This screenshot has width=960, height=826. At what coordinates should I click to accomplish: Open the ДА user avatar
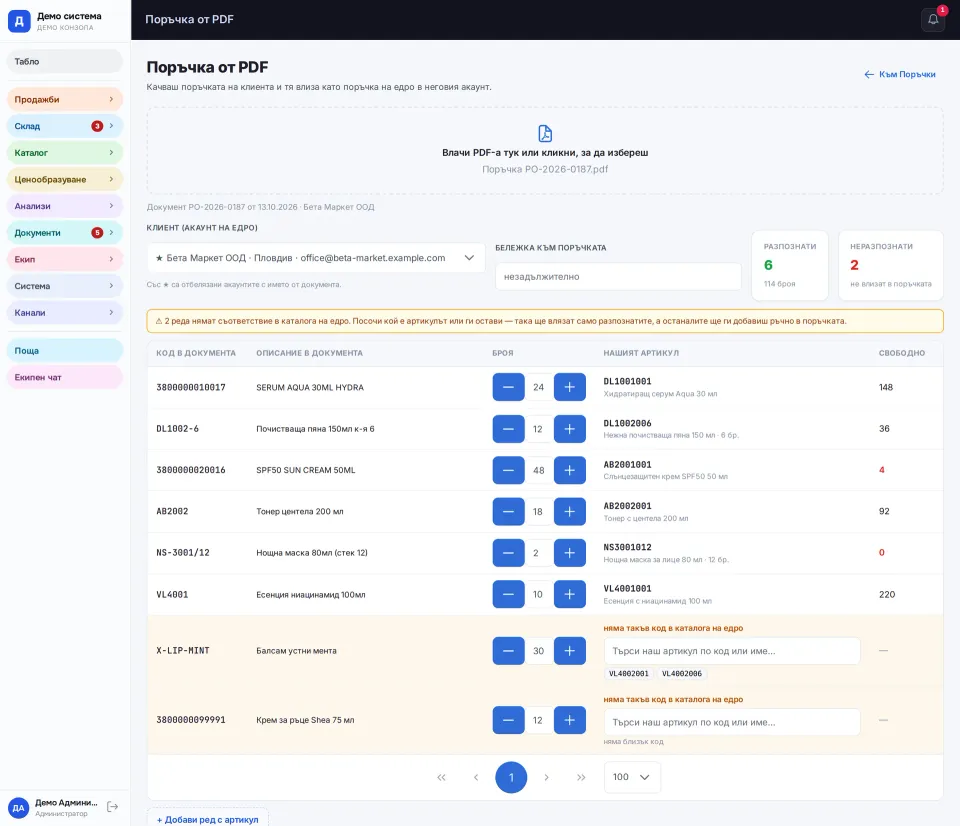point(18,808)
